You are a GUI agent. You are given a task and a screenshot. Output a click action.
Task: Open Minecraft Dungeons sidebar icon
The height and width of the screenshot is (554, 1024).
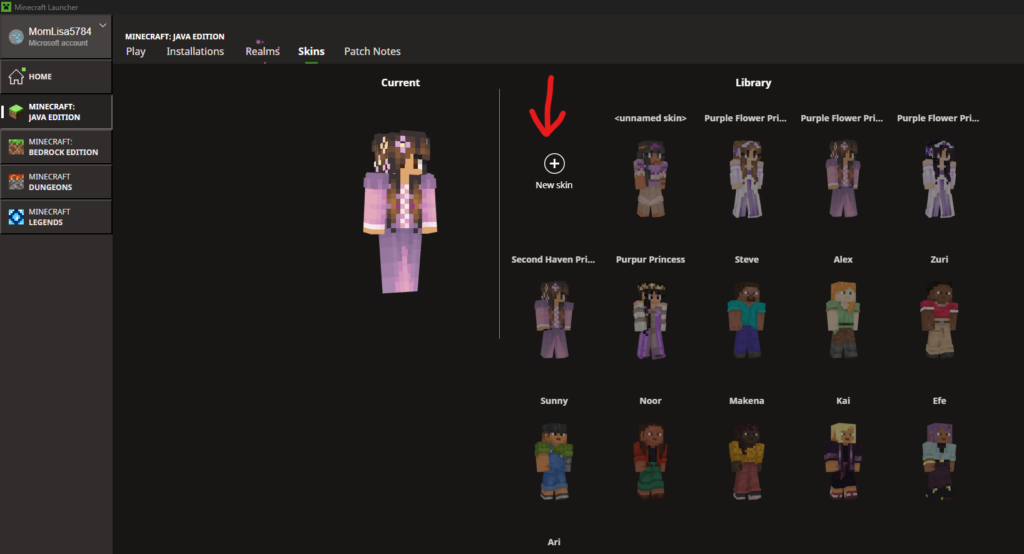coord(16,182)
